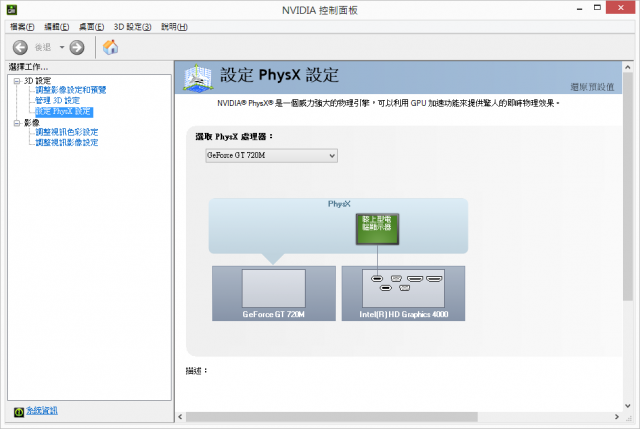Open the PhysX processor GeForce GT 720M dropdown
The image size is (640, 429).
coord(271,156)
